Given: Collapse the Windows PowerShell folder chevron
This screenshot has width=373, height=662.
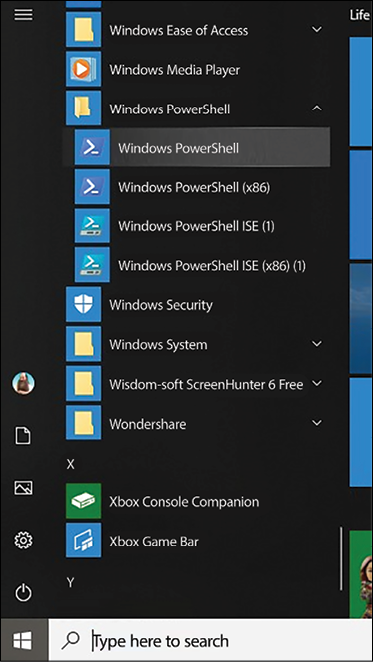Looking at the screenshot, I should point(317,109).
